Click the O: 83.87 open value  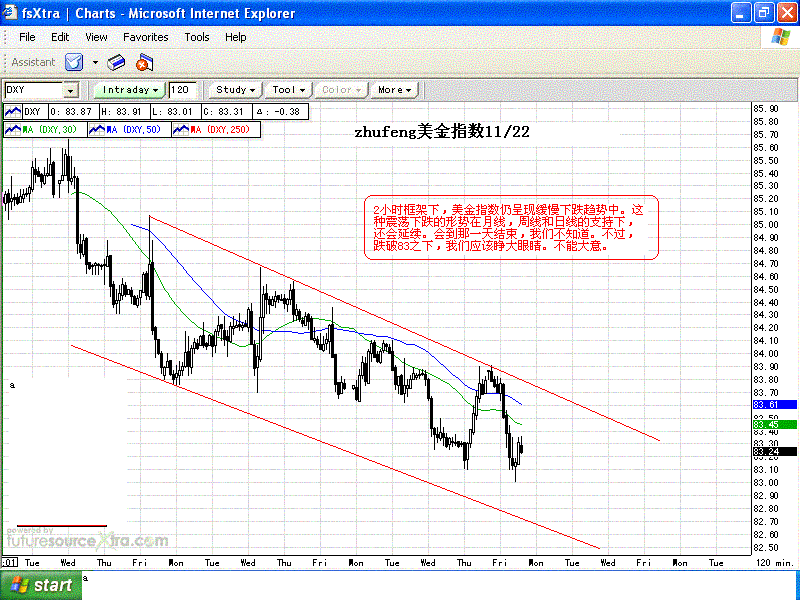coord(71,112)
